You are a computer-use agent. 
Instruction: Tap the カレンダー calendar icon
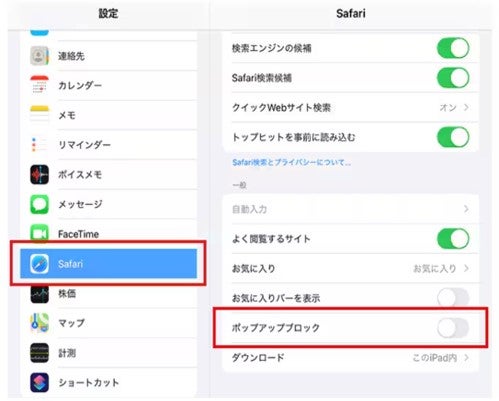pos(39,85)
